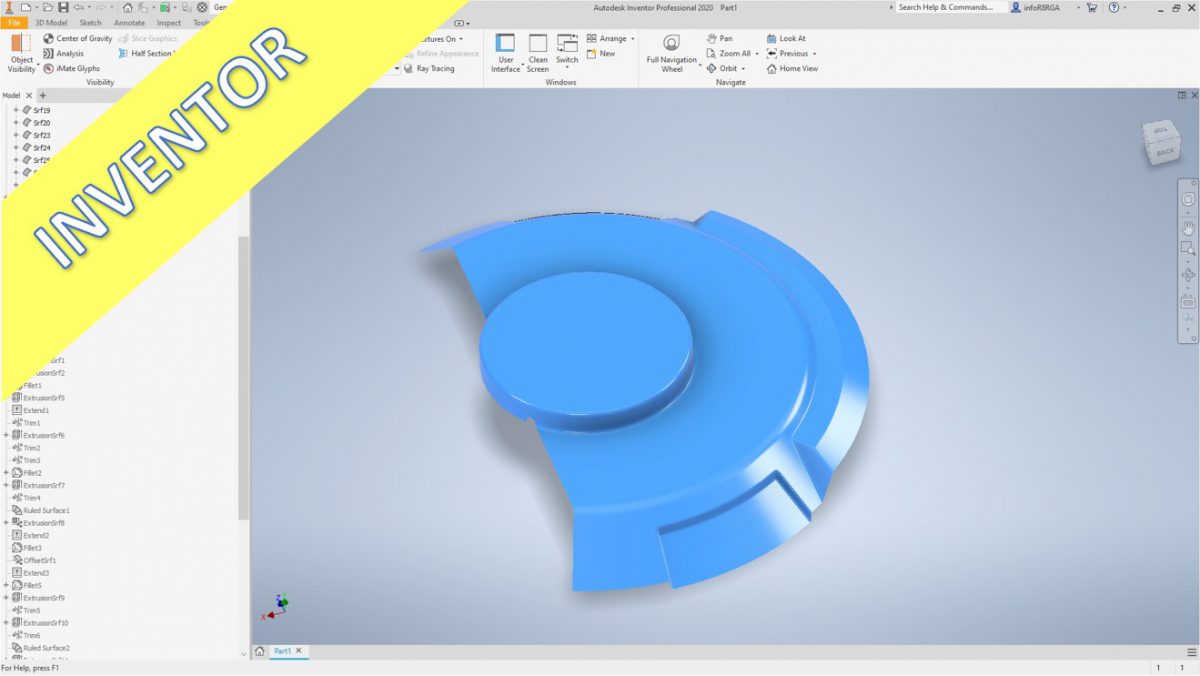Start the Pan tool in the Navigate panel
The height and width of the screenshot is (676, 1200).
click(719, 39)
